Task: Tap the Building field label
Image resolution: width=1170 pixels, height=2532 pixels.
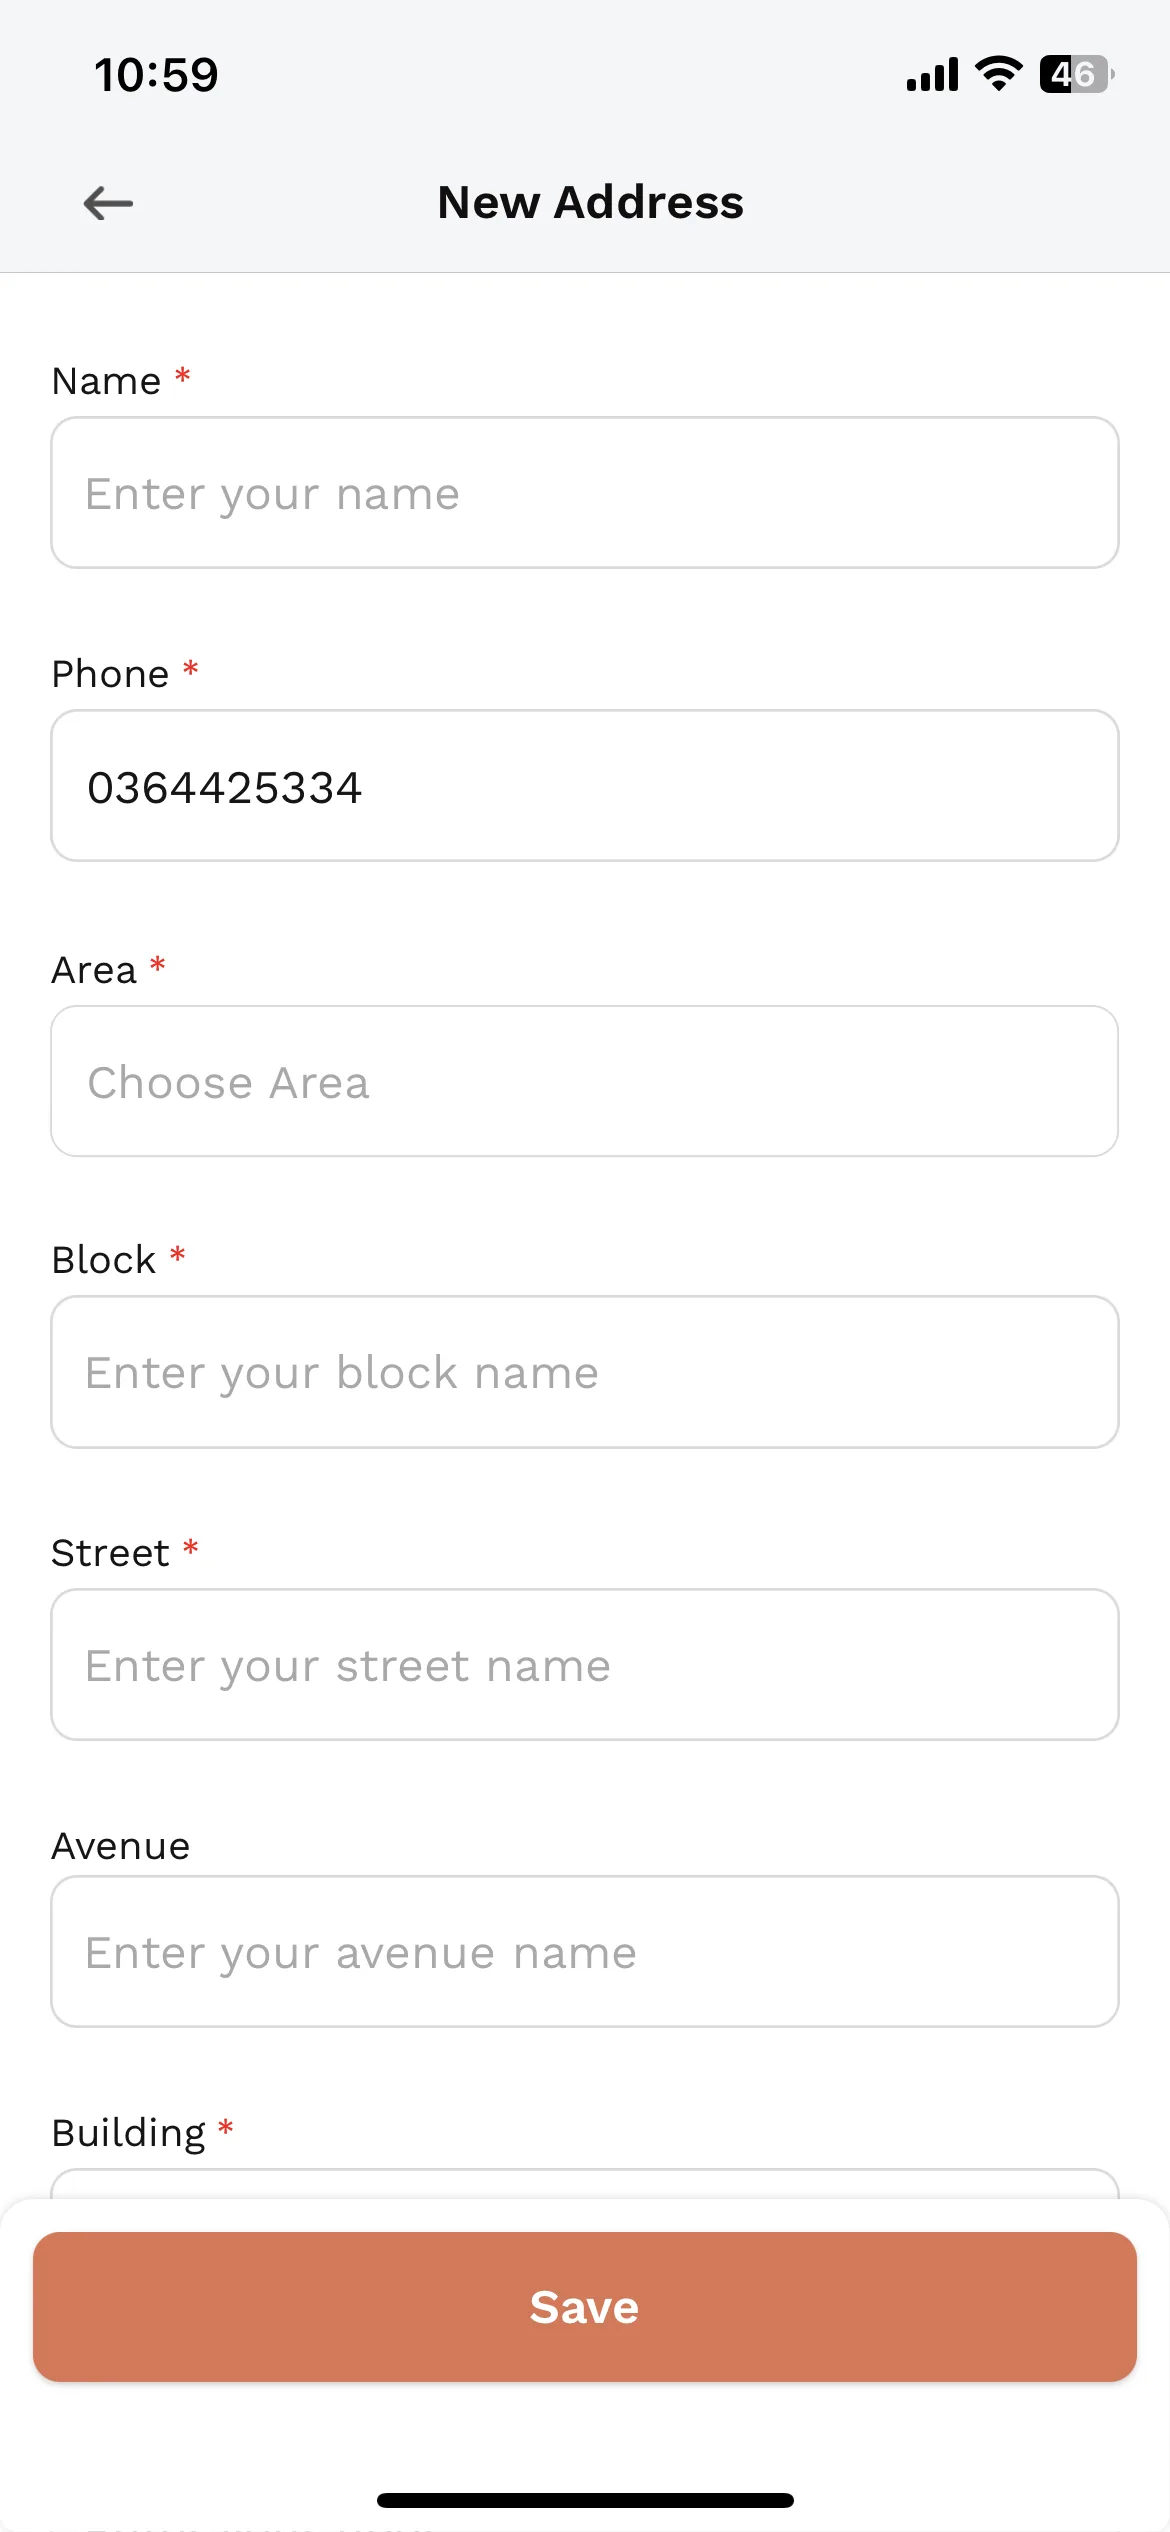Action: [129, 2133]
